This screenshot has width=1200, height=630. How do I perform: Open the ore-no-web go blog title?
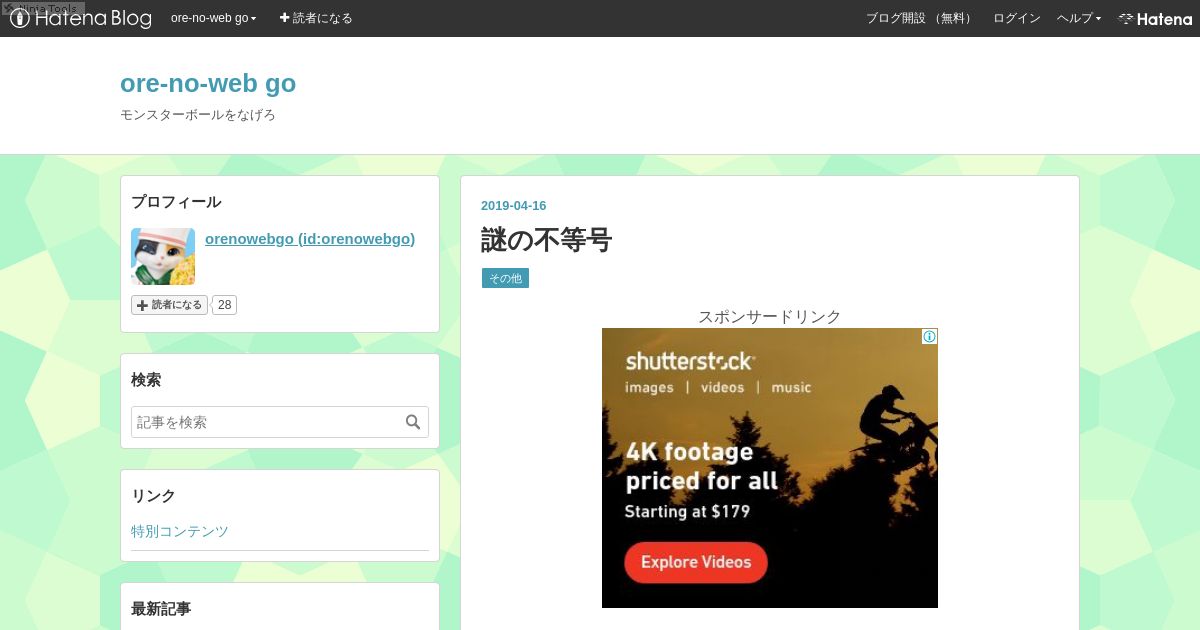point(208,83)
